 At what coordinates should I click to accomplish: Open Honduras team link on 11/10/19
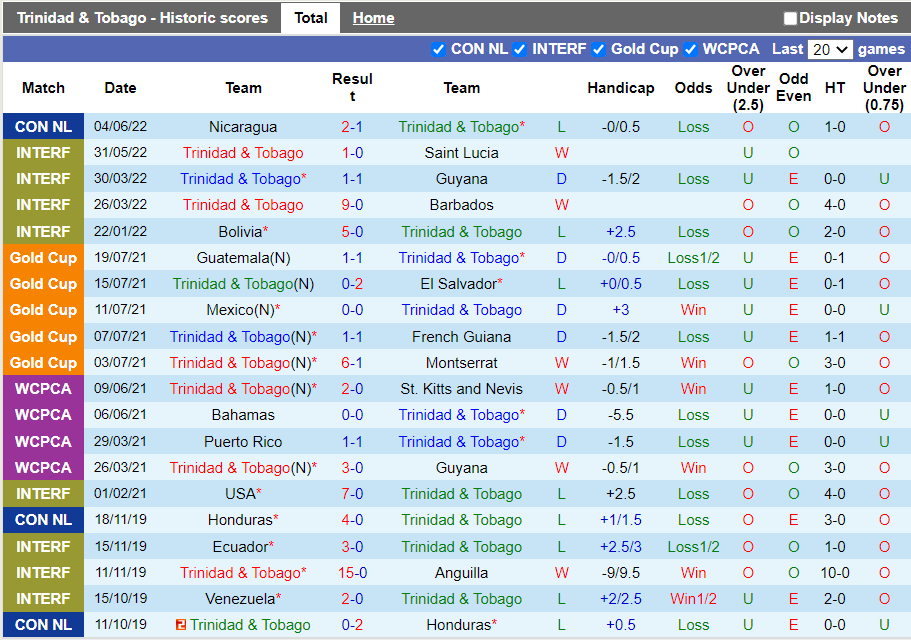[x=461, y=625]
